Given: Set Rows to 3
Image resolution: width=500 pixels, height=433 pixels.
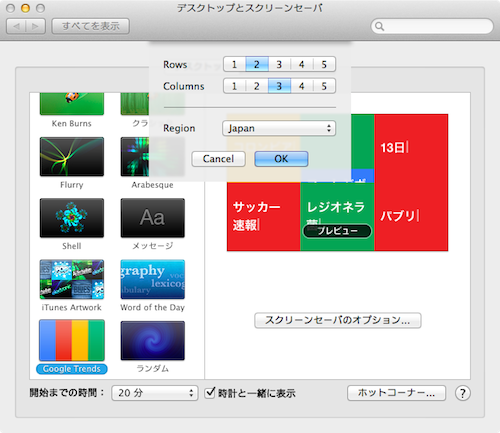Looking at the screenshot, I should click(x=279, y=64).
